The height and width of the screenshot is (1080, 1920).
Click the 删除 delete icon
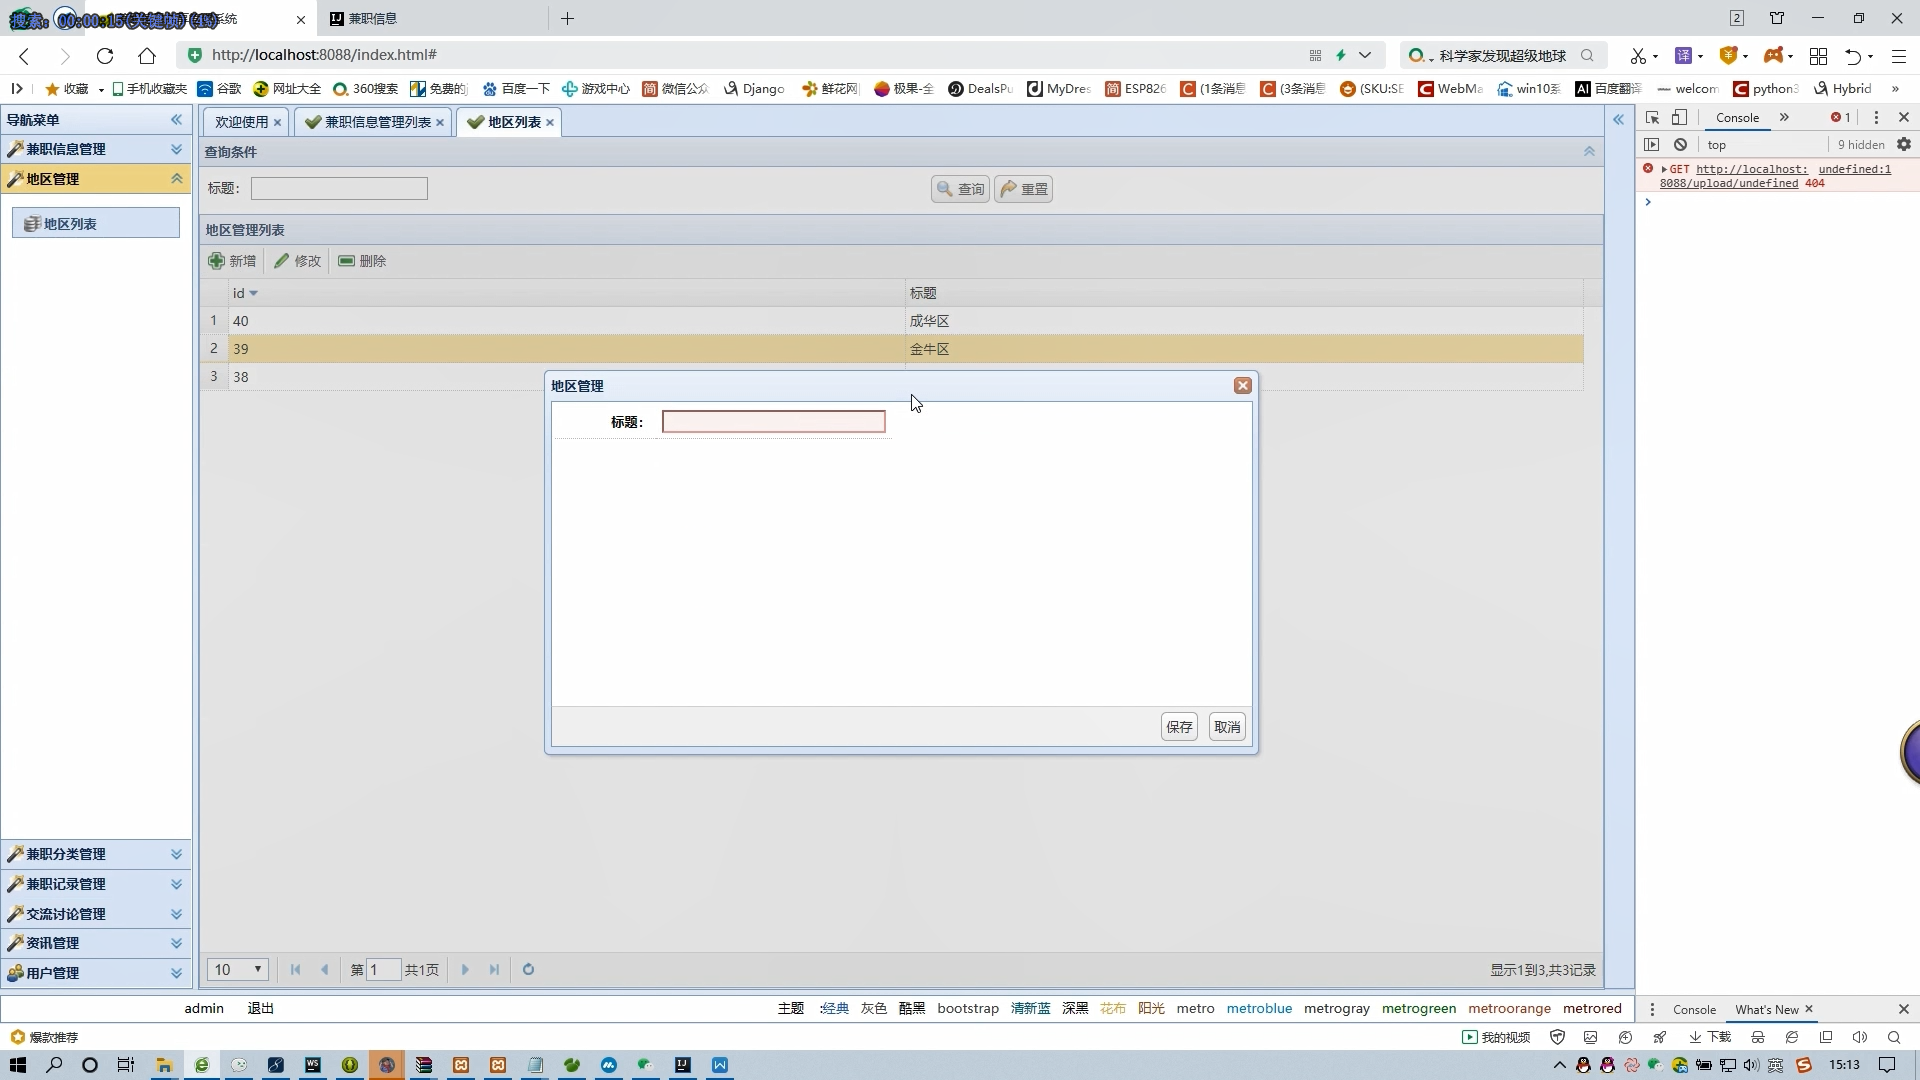[x=346, y=261]
